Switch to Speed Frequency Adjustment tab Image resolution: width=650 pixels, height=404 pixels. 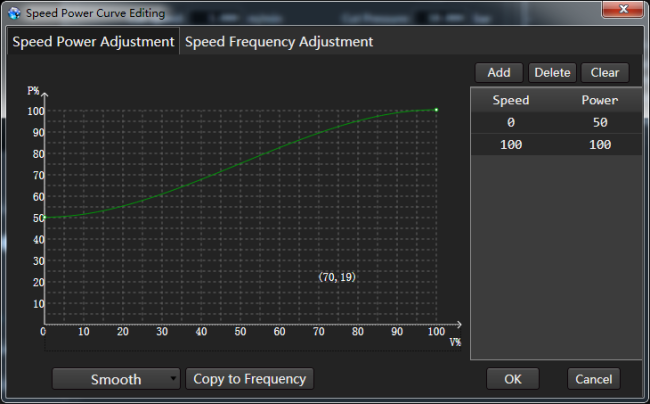(x=279, y=42)
